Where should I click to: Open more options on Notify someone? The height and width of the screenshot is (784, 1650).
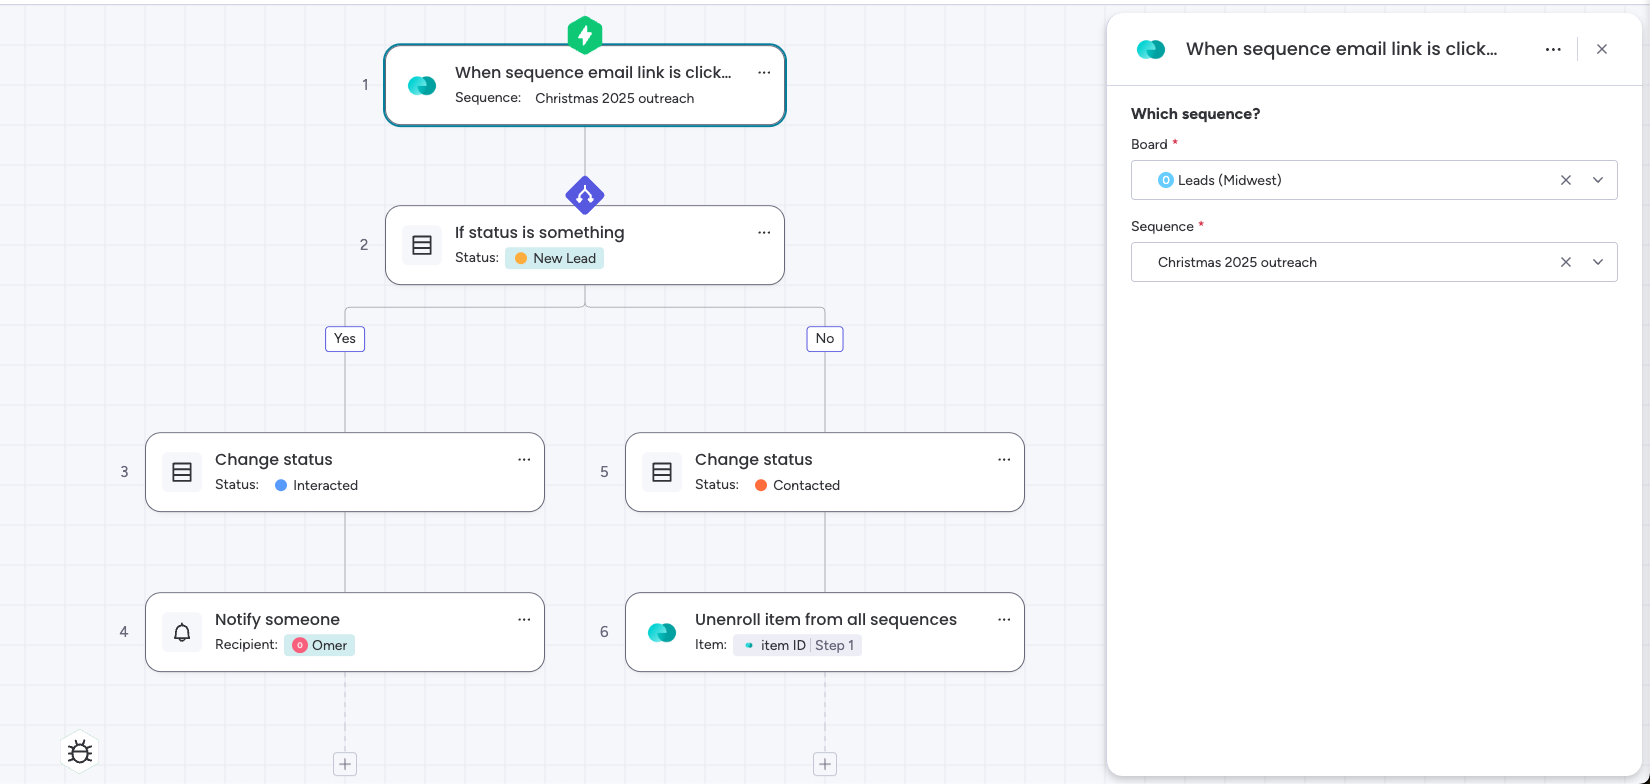coord(524,619)
